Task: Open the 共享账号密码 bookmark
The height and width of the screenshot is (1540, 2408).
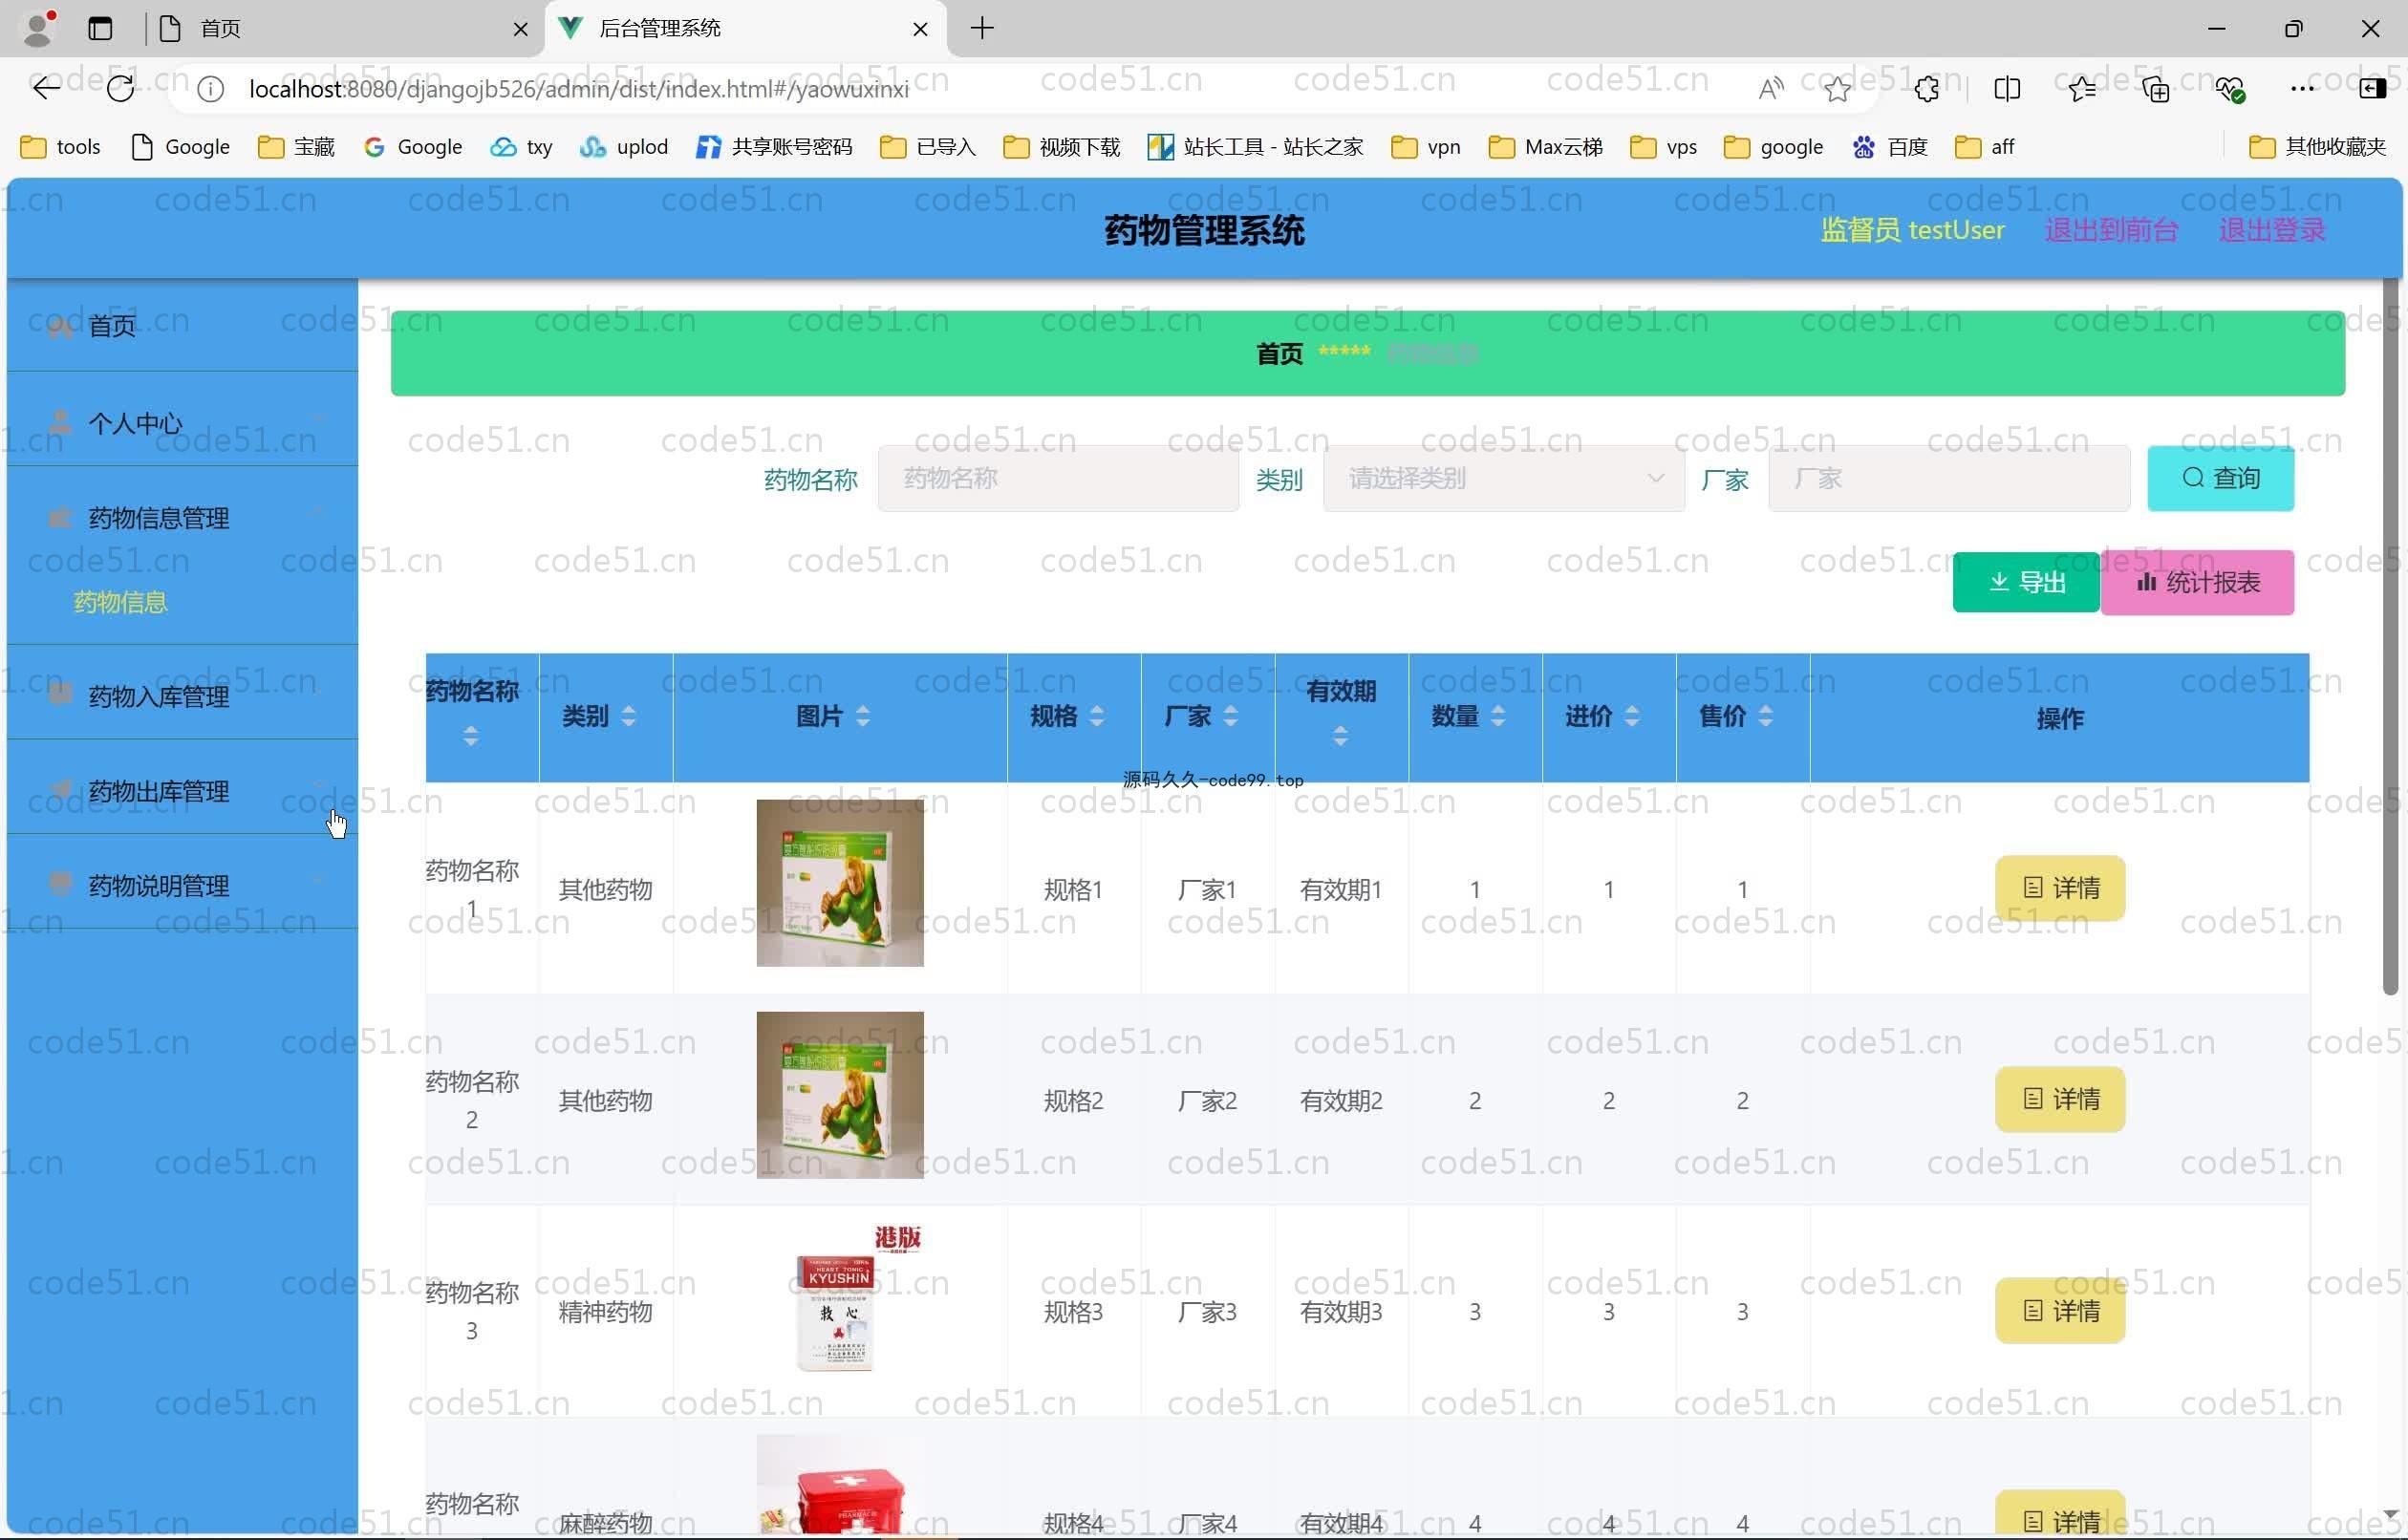Action: click(x=774, y=147)
